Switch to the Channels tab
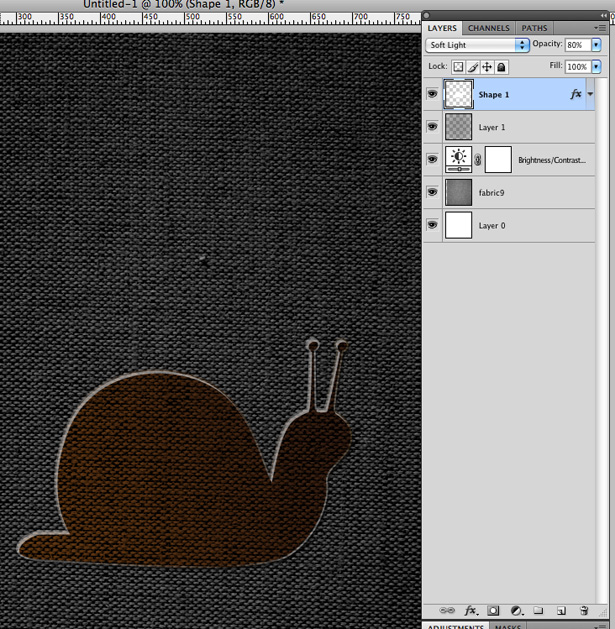615x629 pixels. tap(489, 28)
